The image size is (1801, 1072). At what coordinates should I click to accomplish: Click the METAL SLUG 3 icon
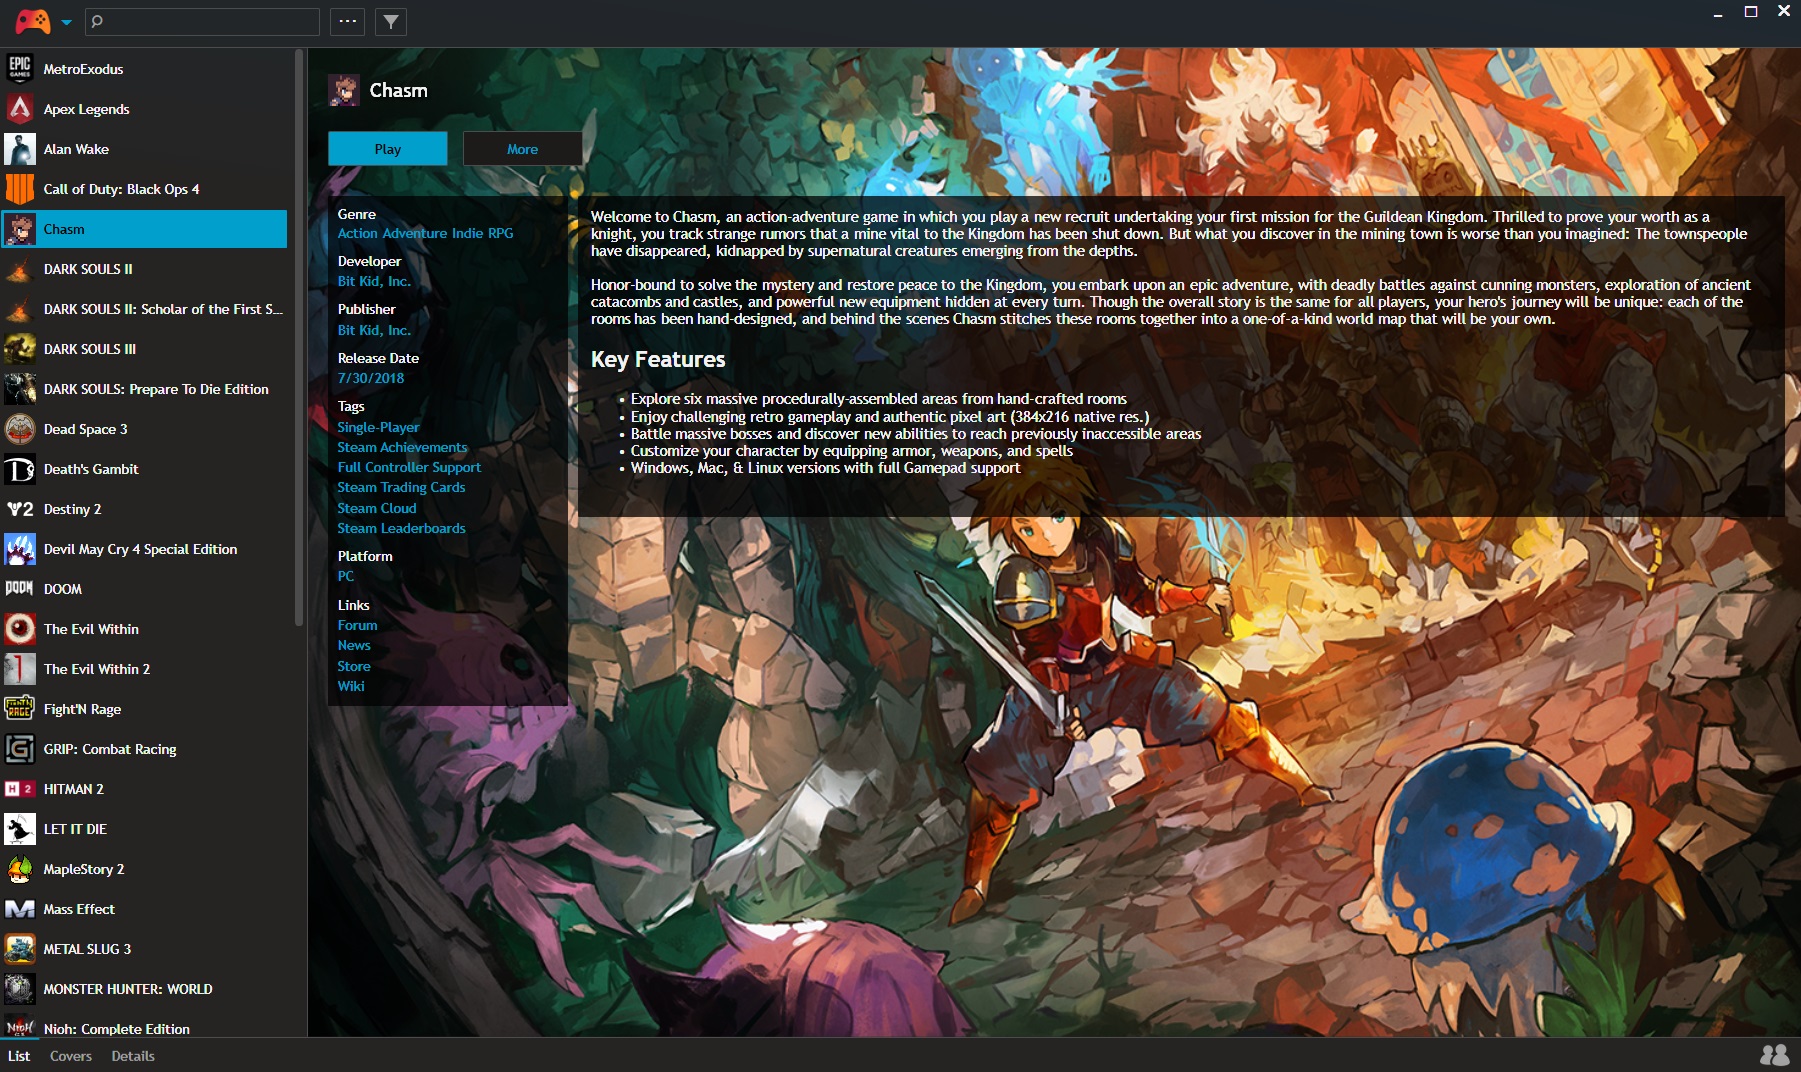pyautogui.click(x=20, y=949)
